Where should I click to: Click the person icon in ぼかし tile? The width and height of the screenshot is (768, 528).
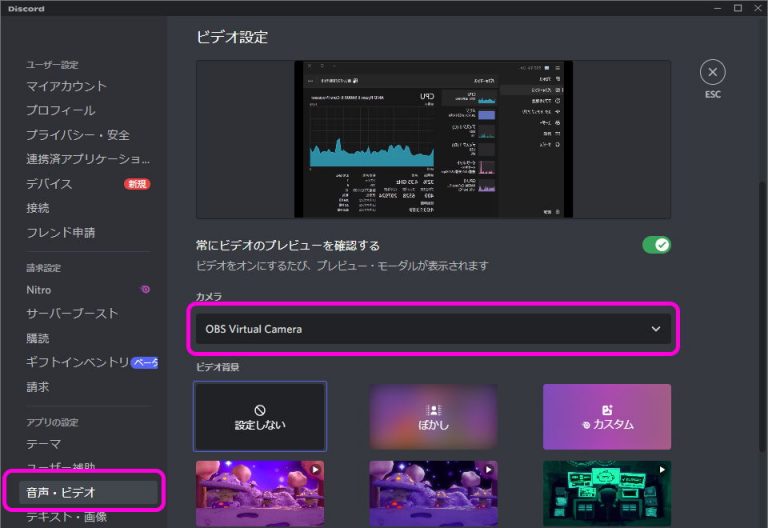[x=433, y=410]
